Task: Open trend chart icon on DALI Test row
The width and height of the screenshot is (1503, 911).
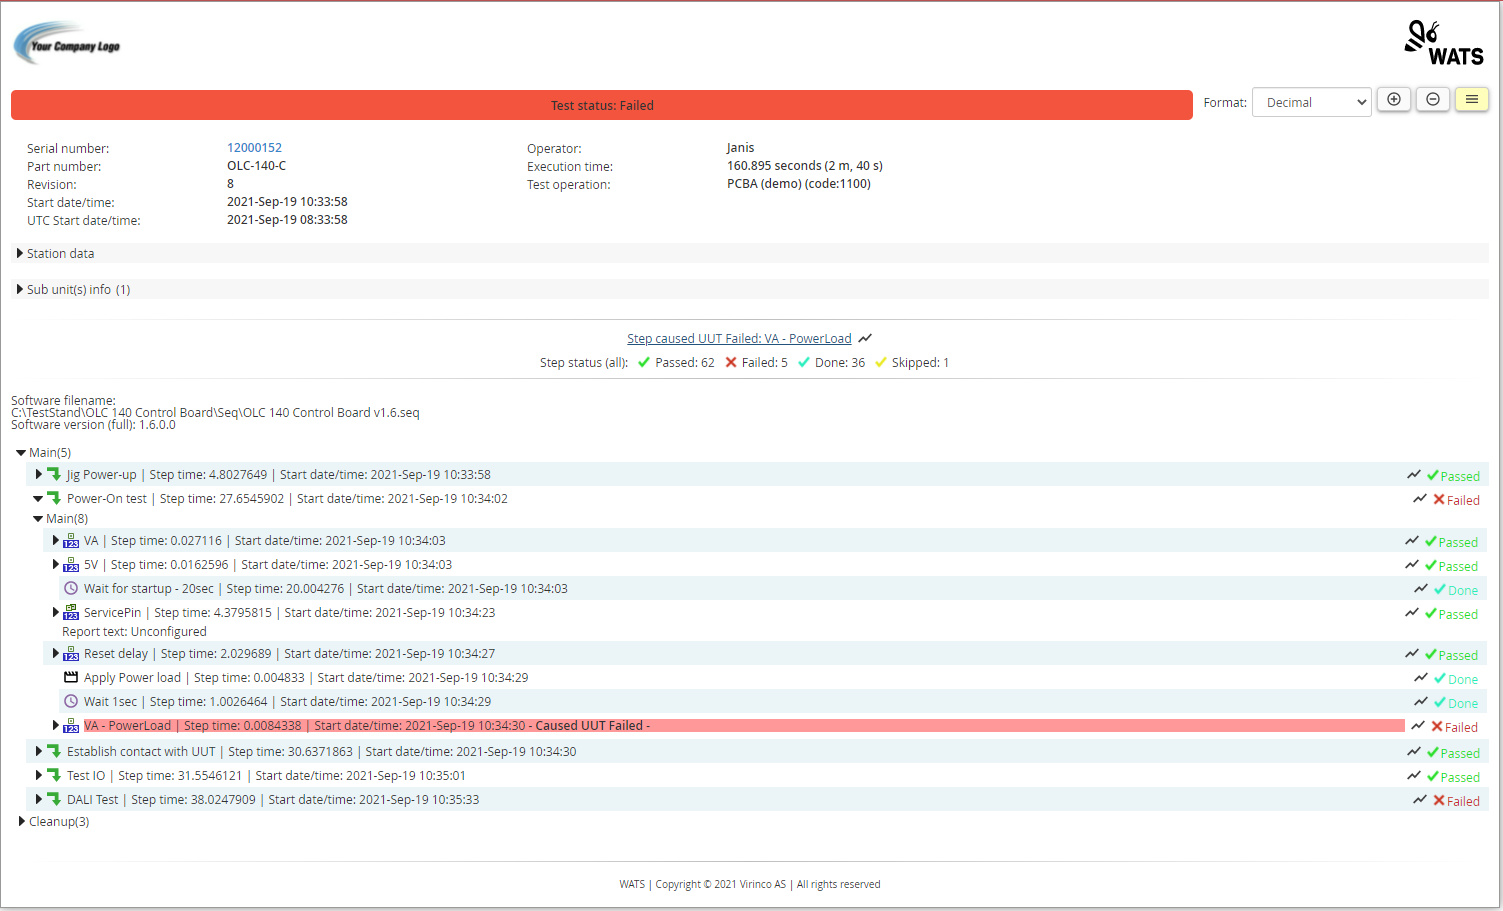Action: [1419, 800]
